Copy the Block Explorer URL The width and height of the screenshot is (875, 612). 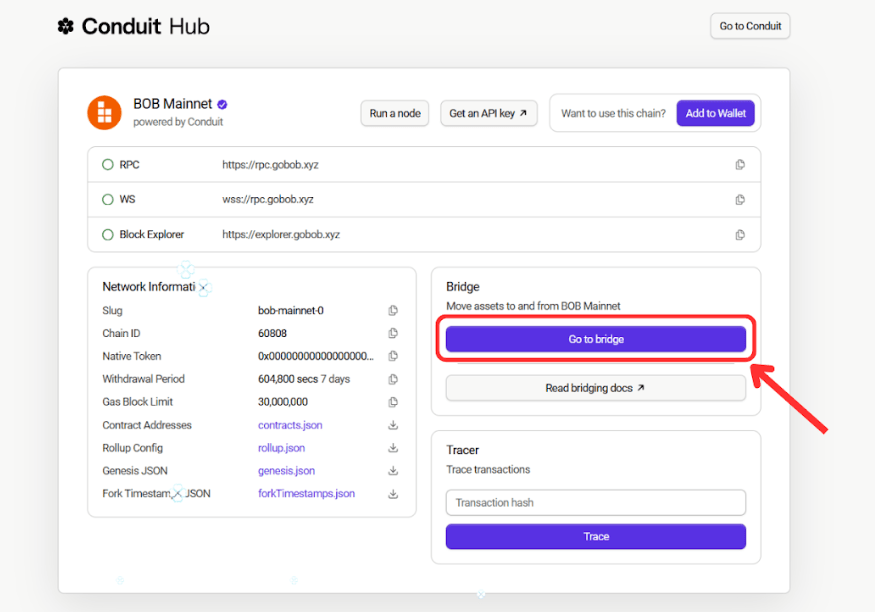[740, 235]
